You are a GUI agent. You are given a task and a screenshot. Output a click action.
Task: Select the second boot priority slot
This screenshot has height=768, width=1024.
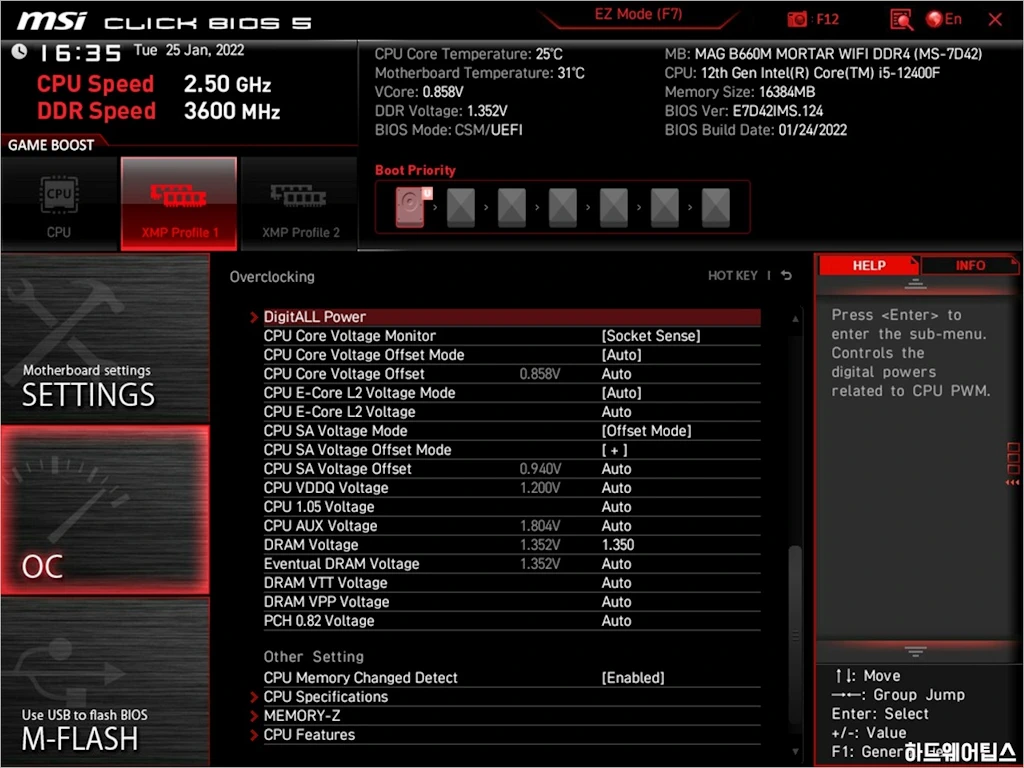point(460,207)
